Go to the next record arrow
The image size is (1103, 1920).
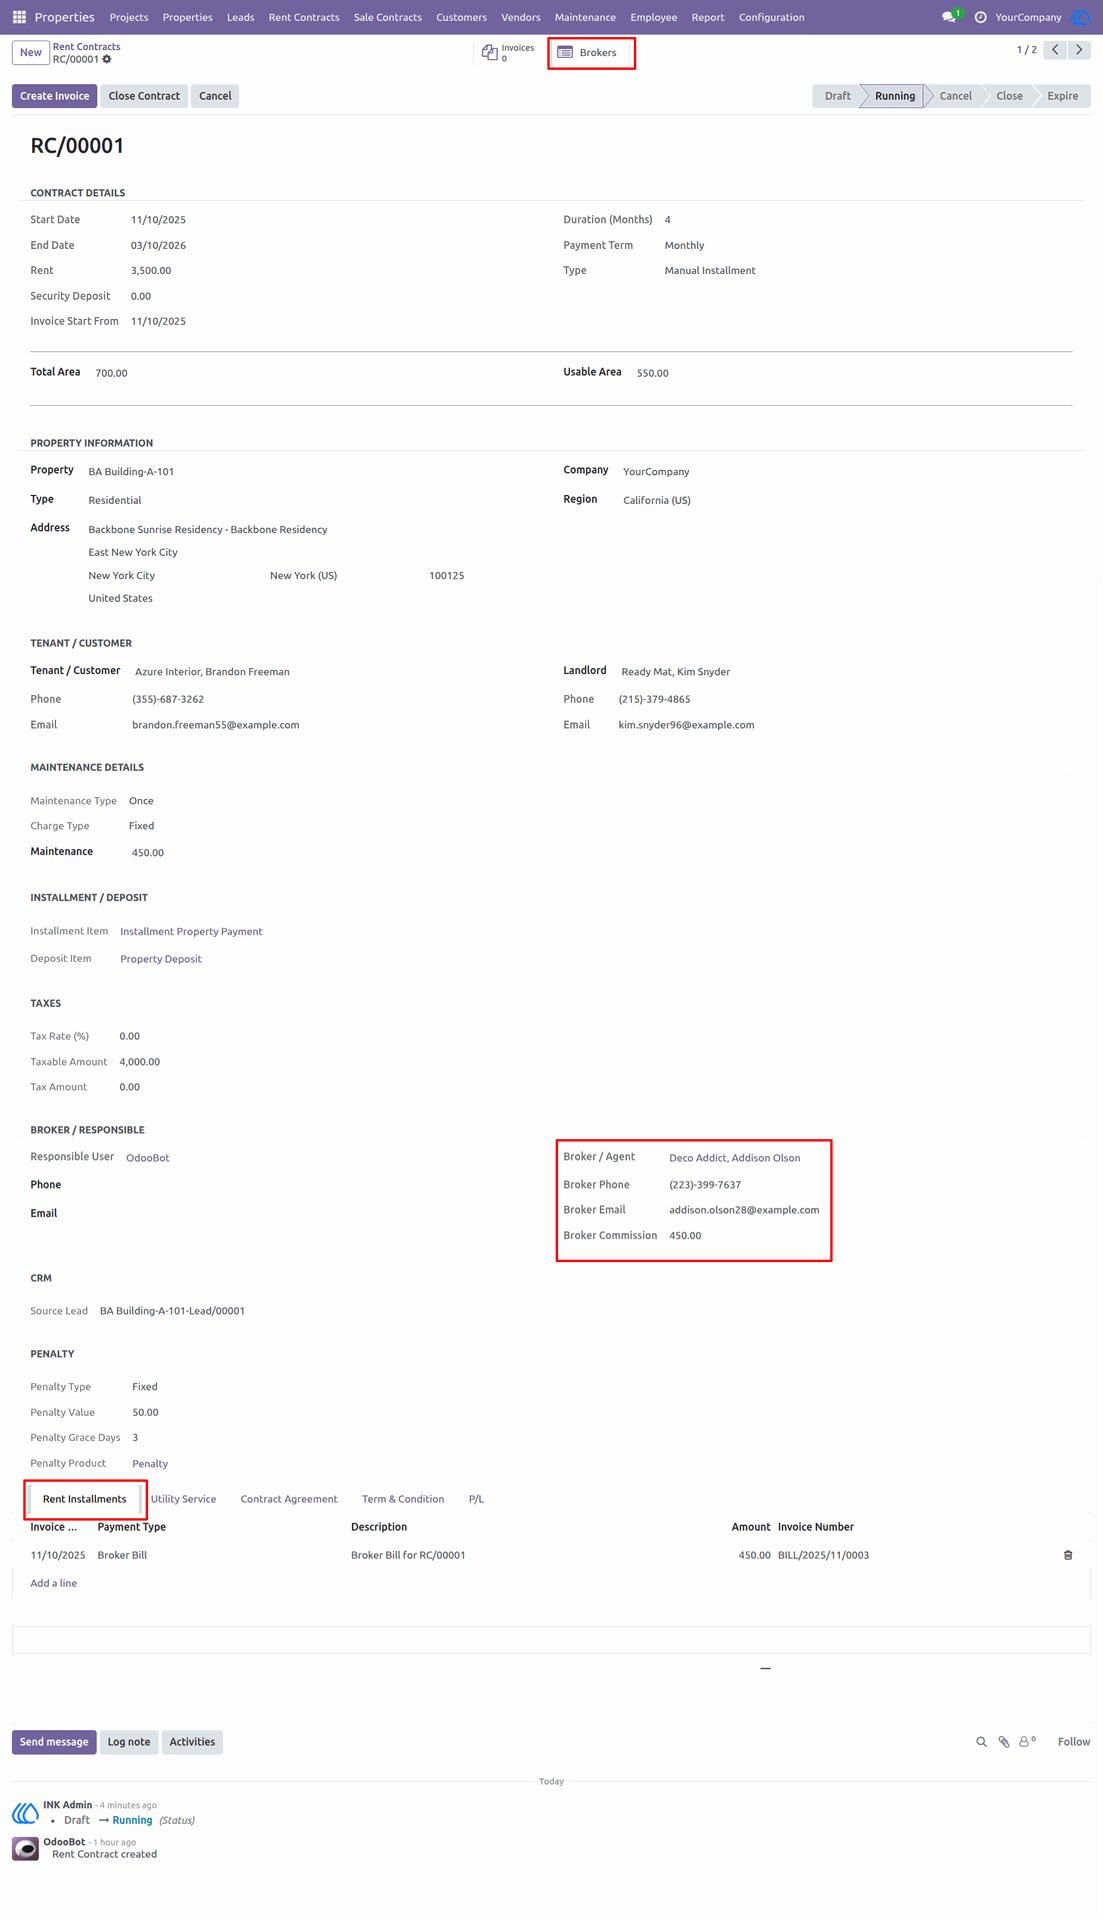pos(1079,49)
